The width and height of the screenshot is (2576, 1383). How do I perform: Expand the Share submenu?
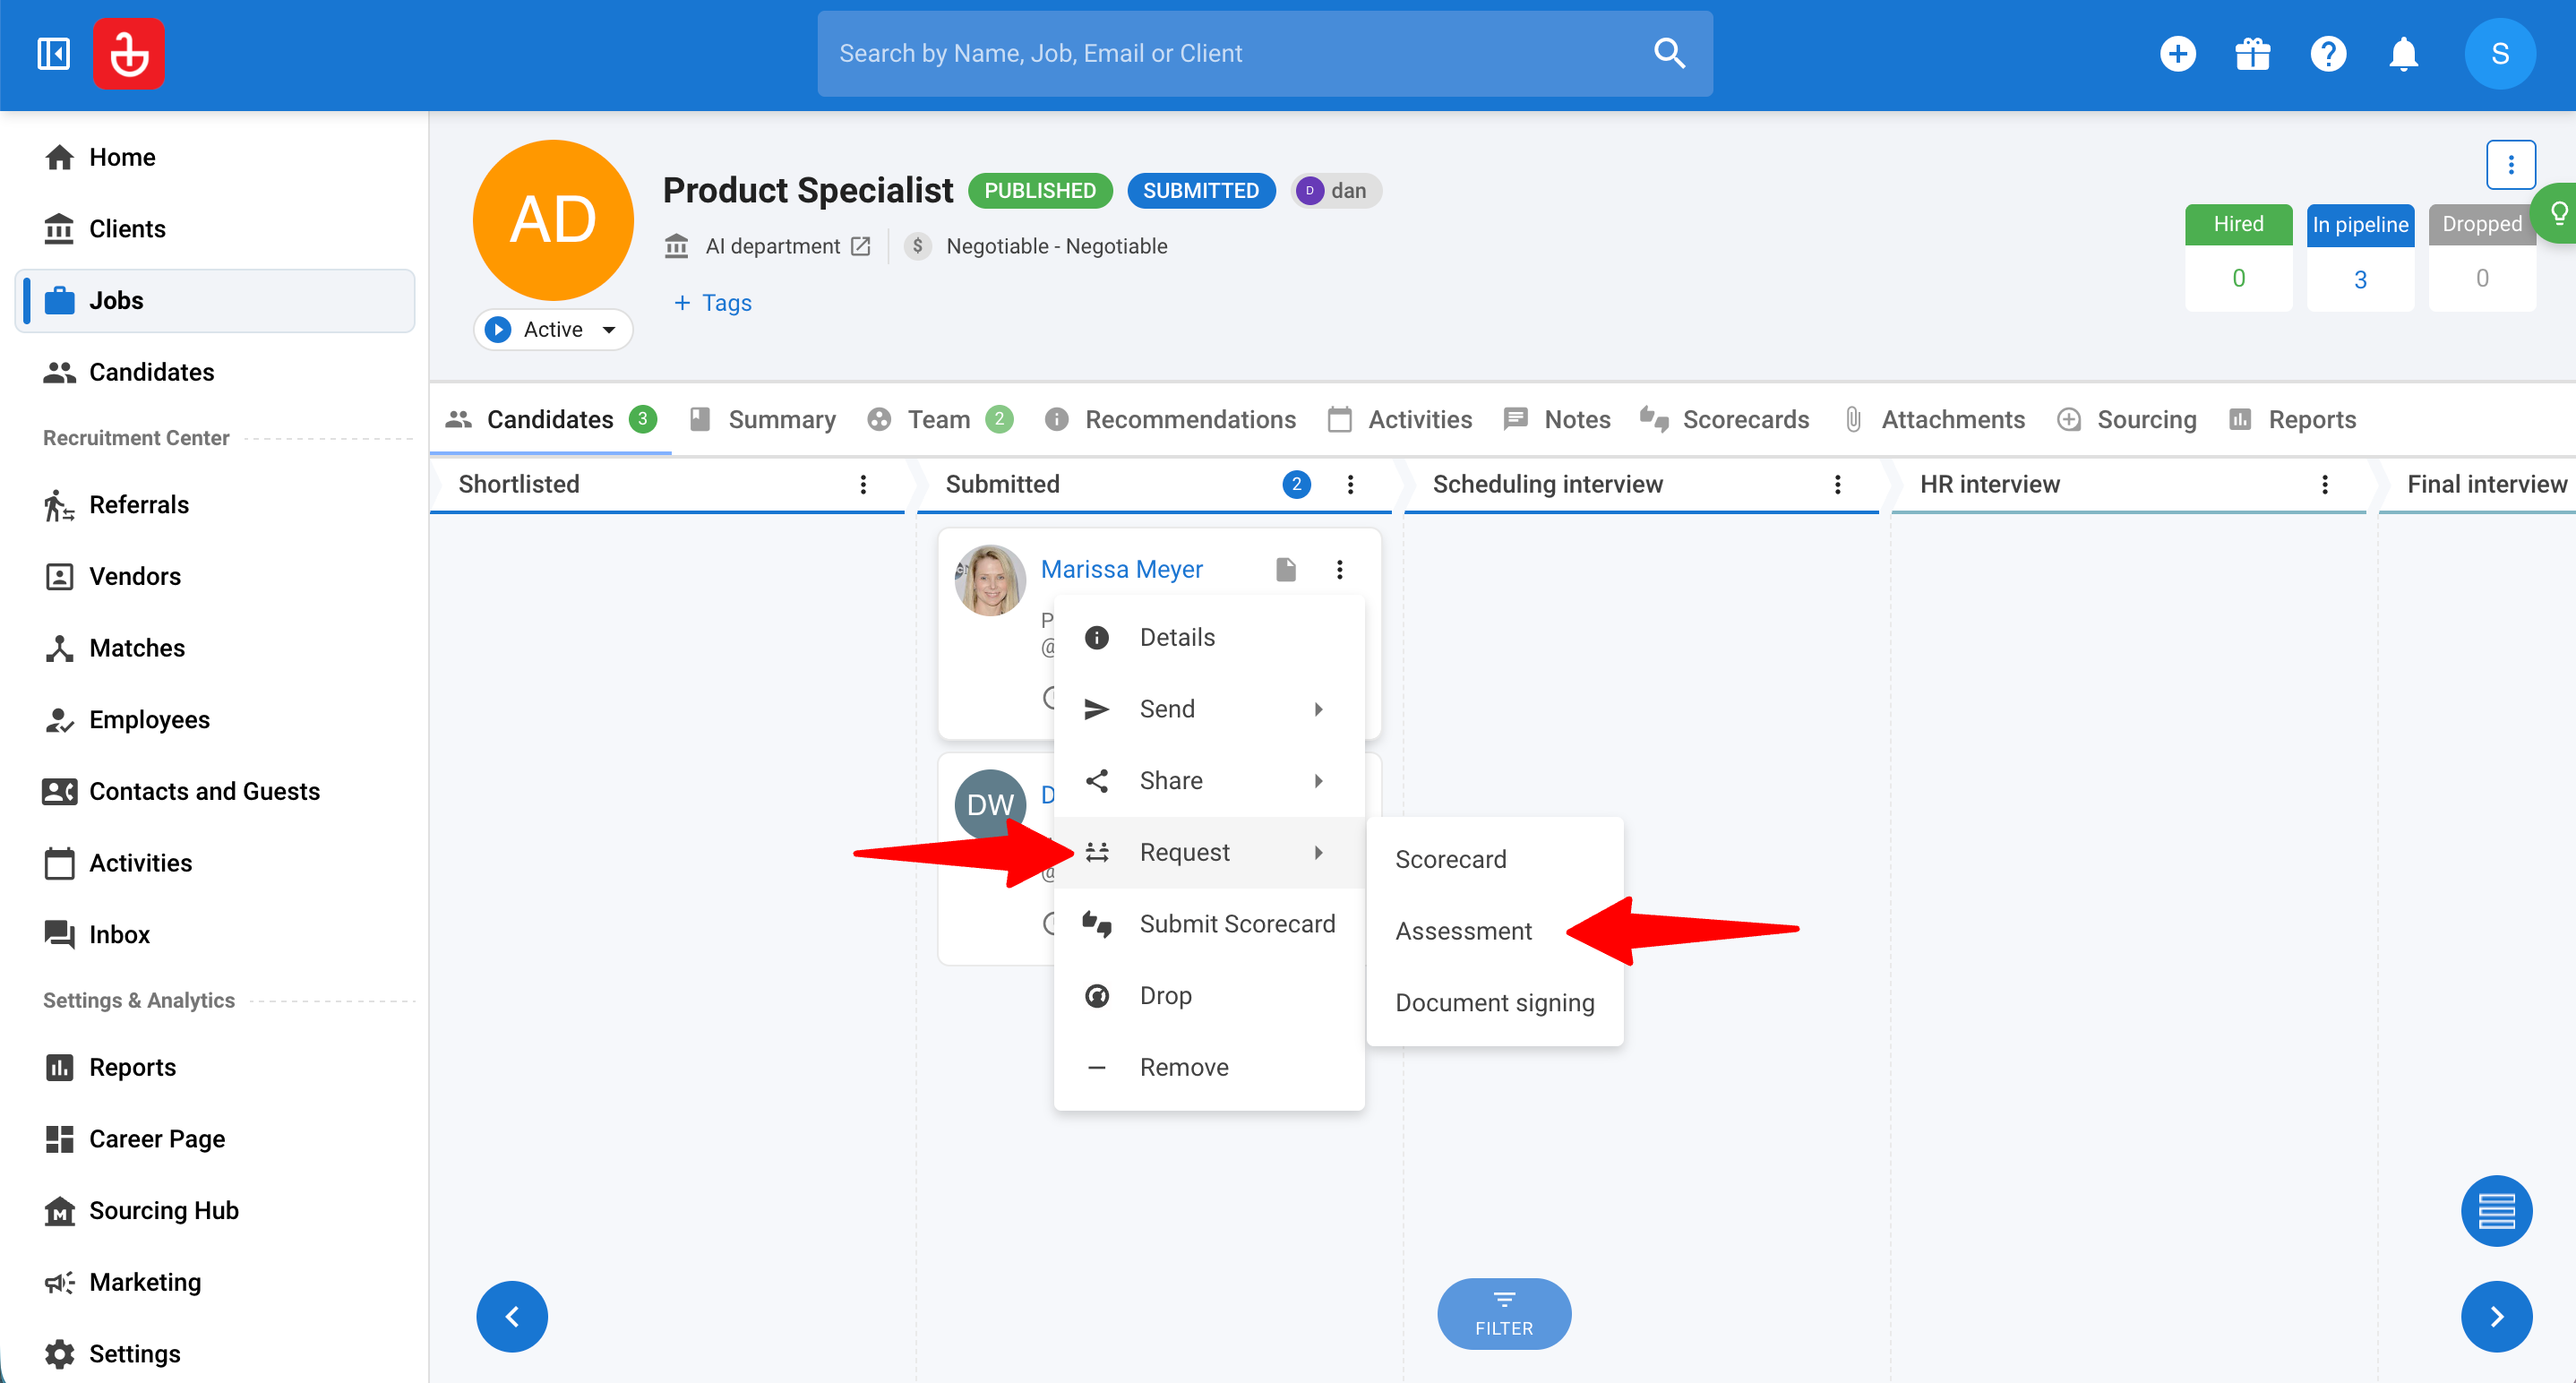[1209, 781]
